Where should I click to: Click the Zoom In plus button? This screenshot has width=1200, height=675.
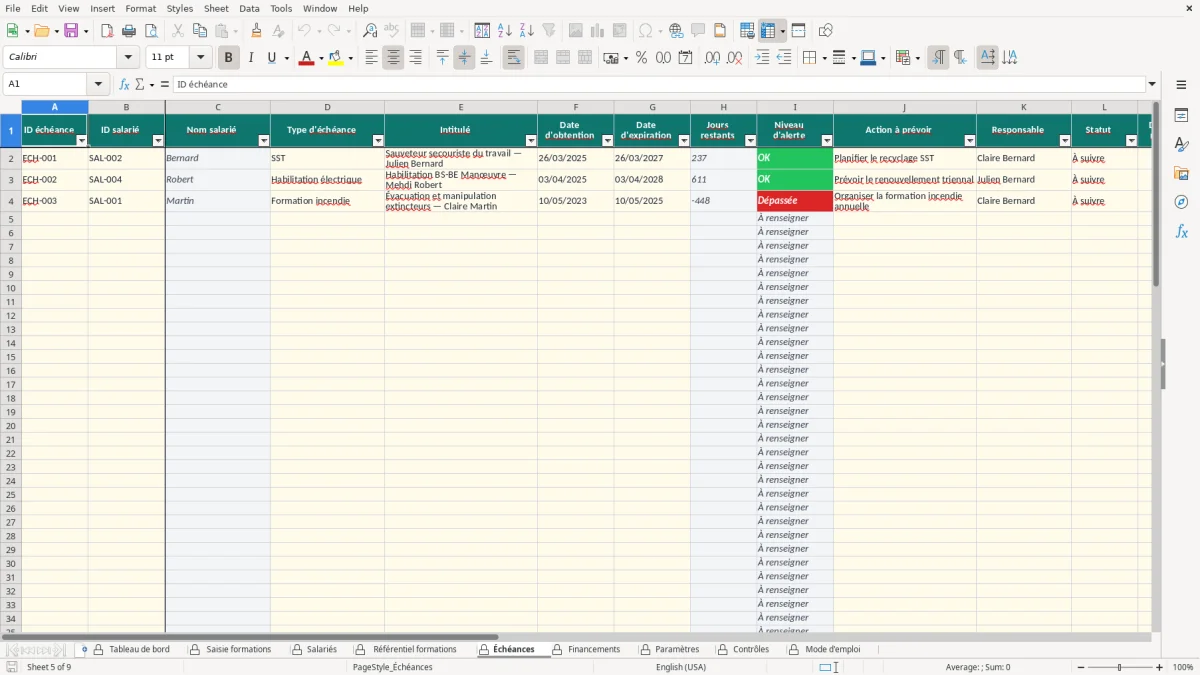pos(1160,667)
